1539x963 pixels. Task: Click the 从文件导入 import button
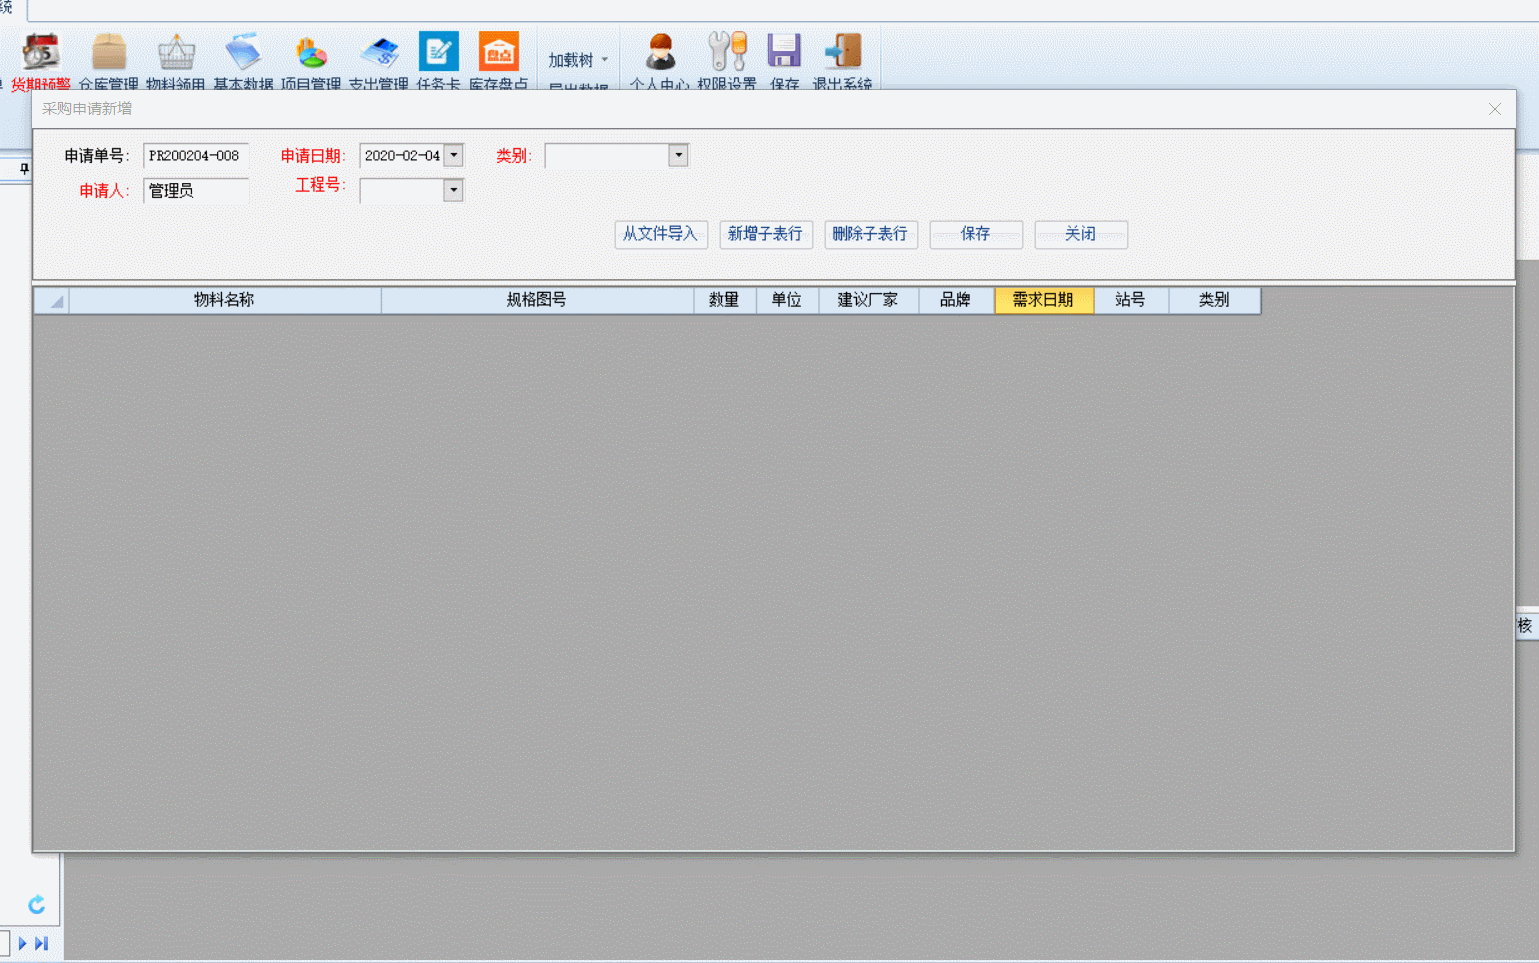pyautogui.click(x=660, y=234)
